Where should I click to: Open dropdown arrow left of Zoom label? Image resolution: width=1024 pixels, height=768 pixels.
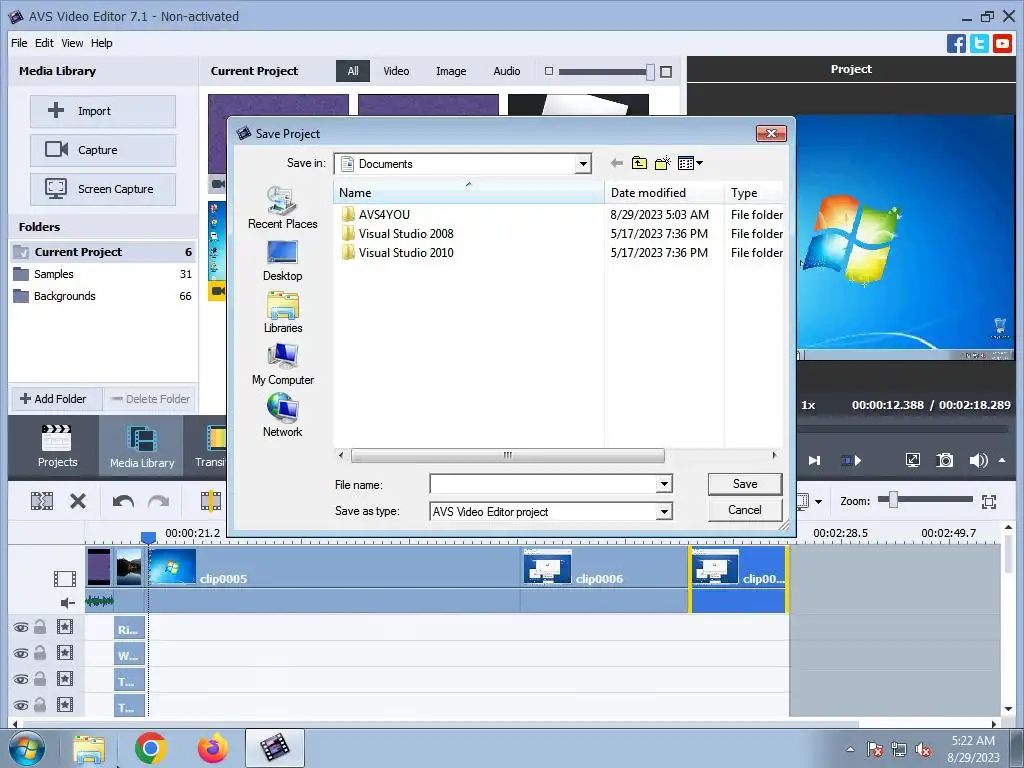click(818, 502)
